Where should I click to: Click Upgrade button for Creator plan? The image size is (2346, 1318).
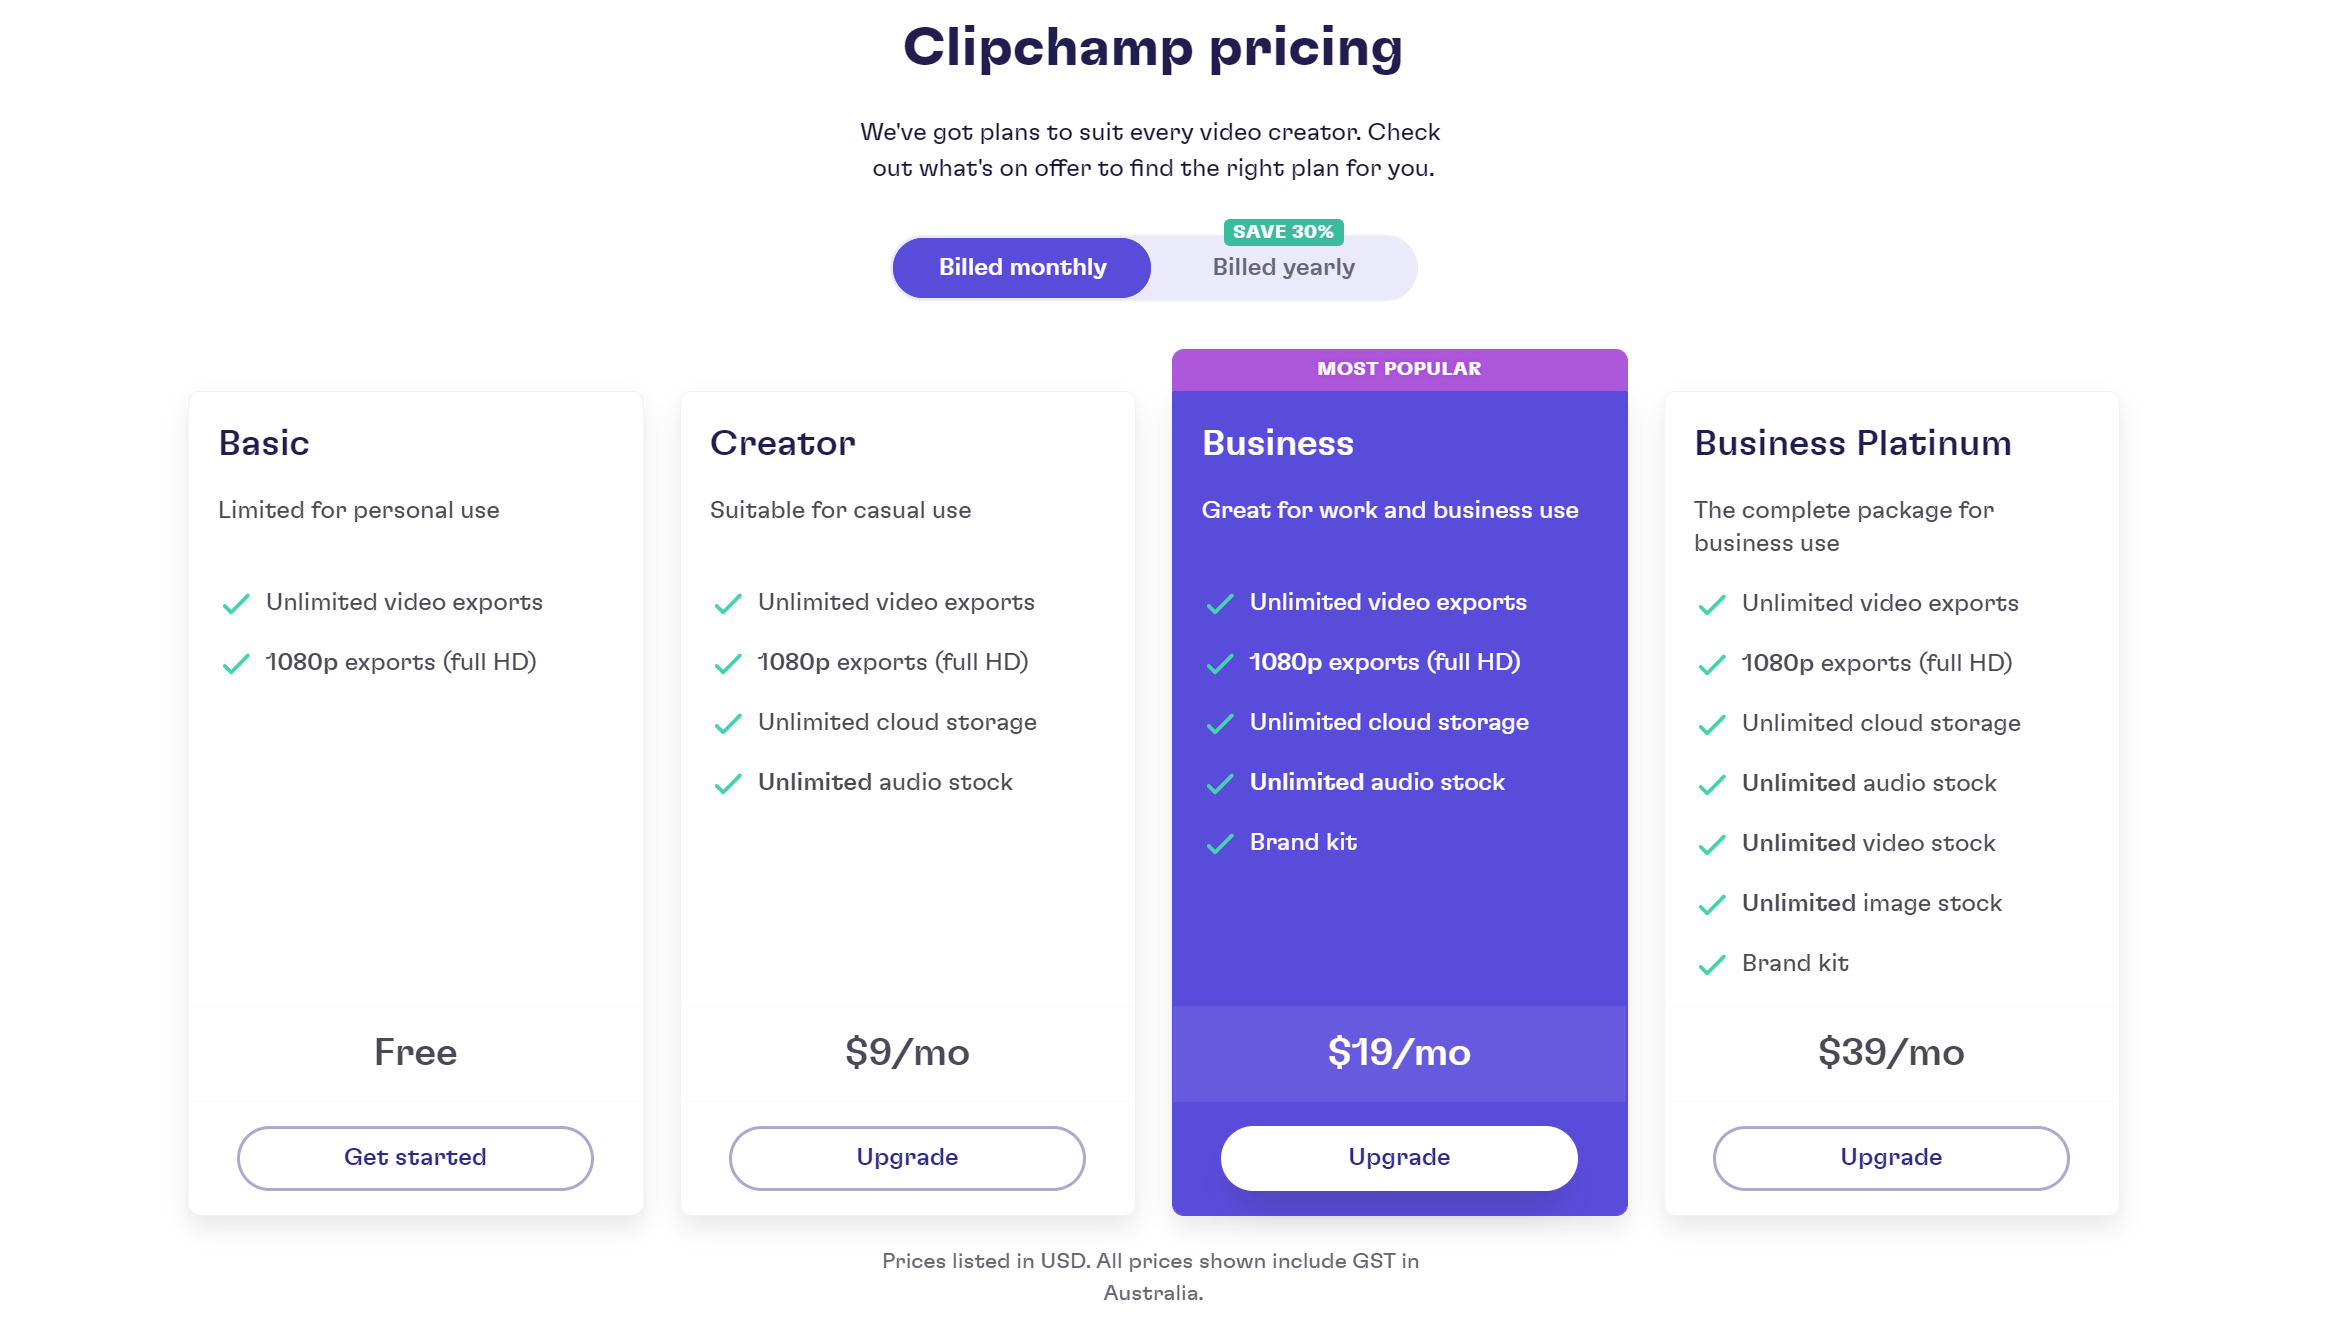(x=907, y=1157)
